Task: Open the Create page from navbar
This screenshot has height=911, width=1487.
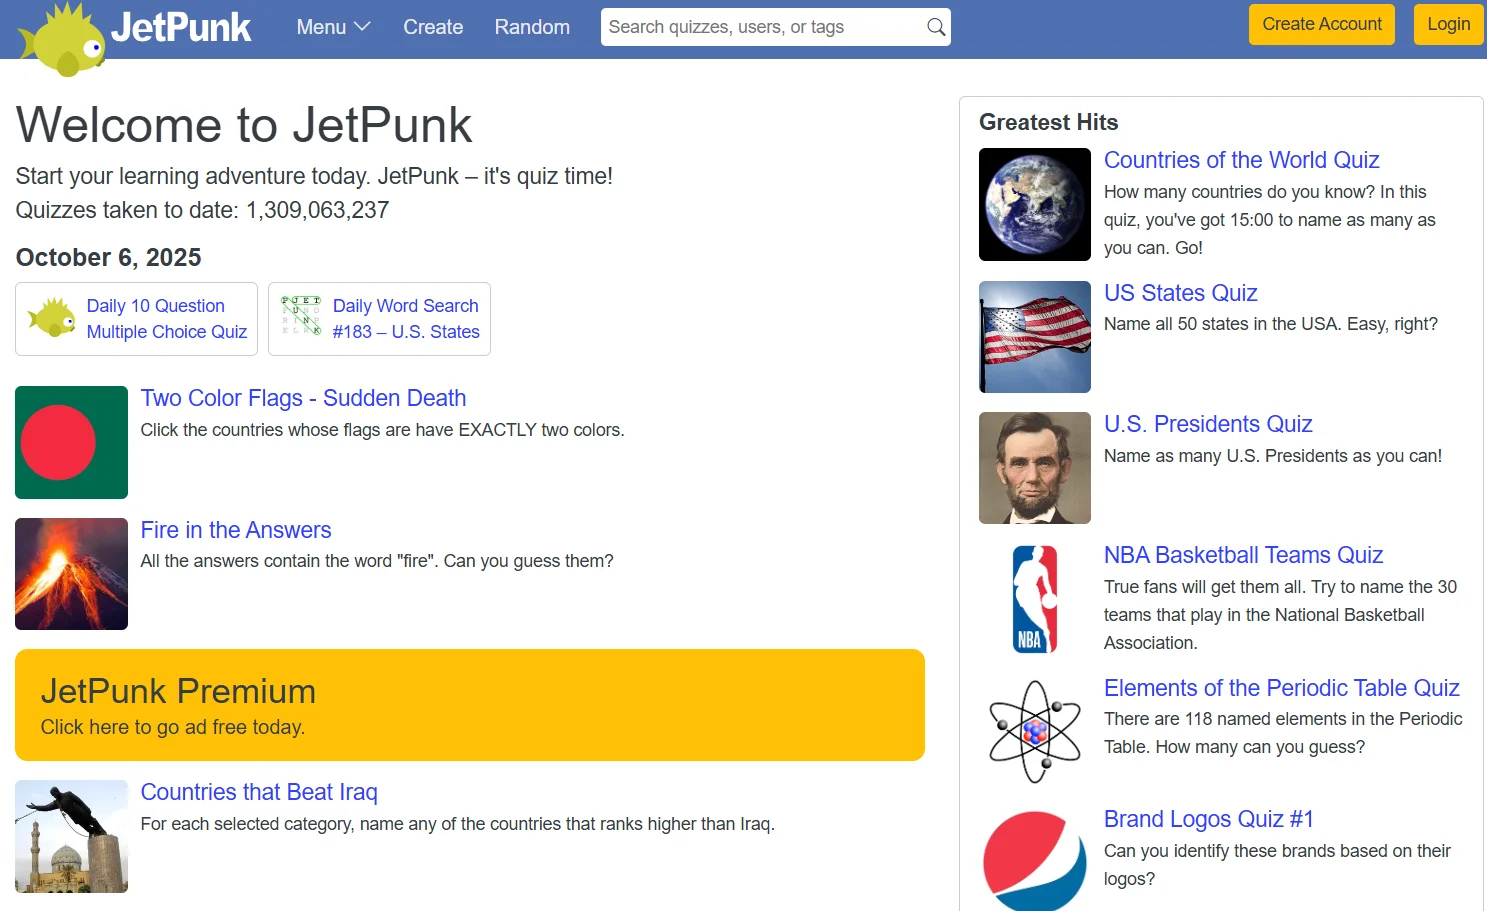Action: (433, 27)
